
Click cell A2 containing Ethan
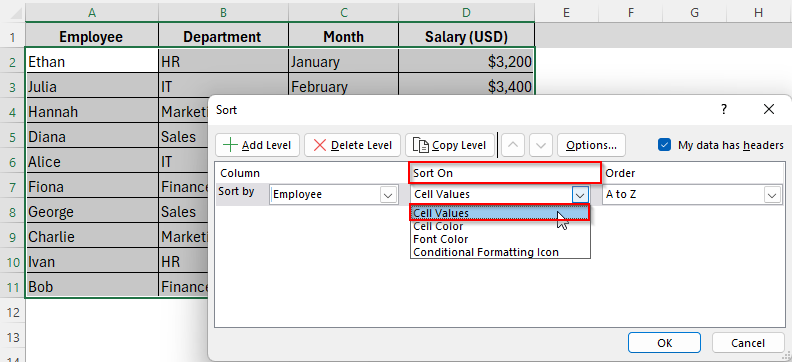(x=91, y=62)
